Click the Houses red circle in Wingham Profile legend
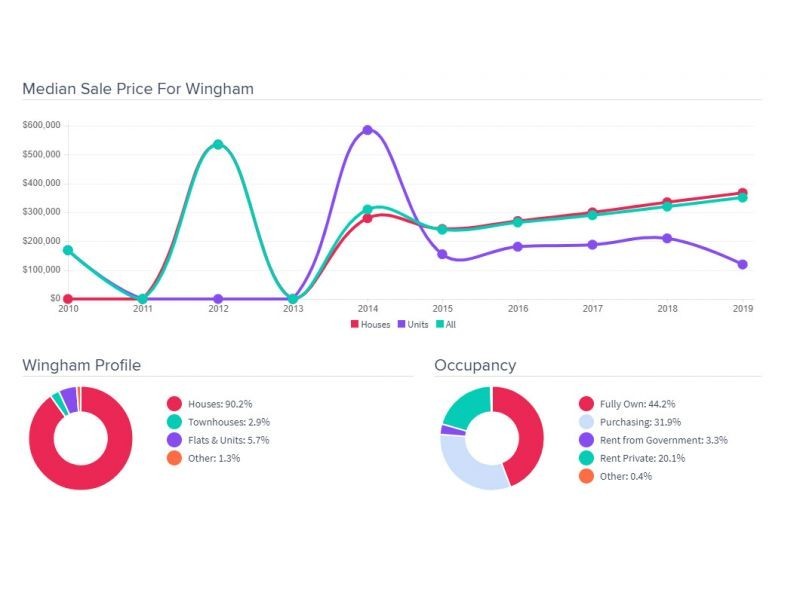The height and width of the screenshot is (600, 800). pos(174,404)
